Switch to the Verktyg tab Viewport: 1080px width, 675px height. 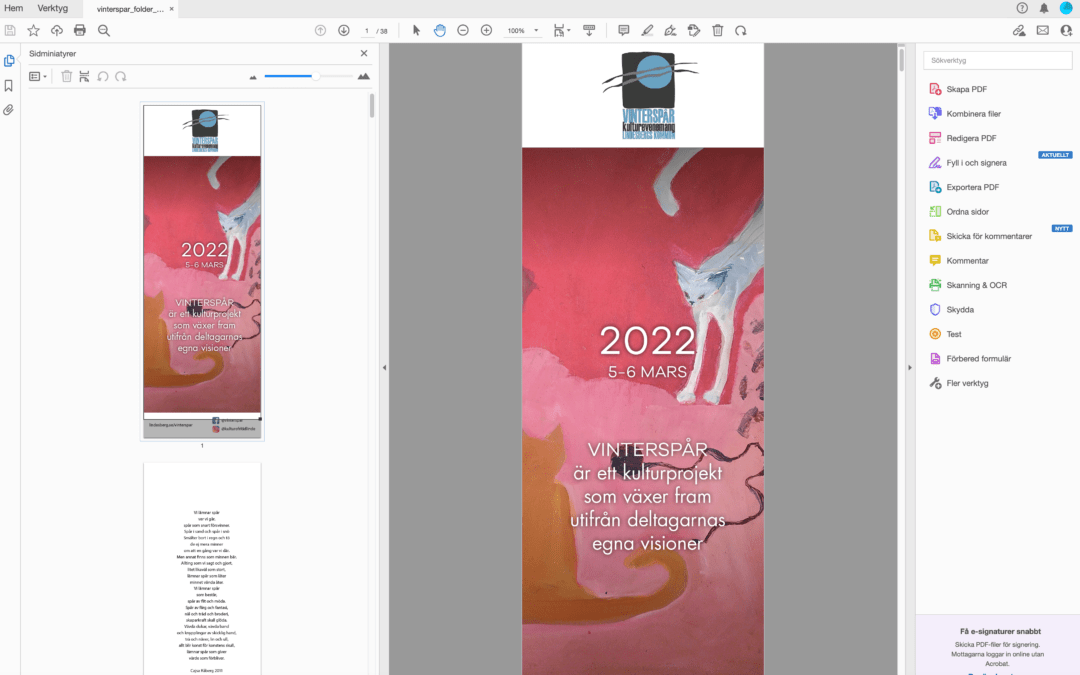[52, 8]
